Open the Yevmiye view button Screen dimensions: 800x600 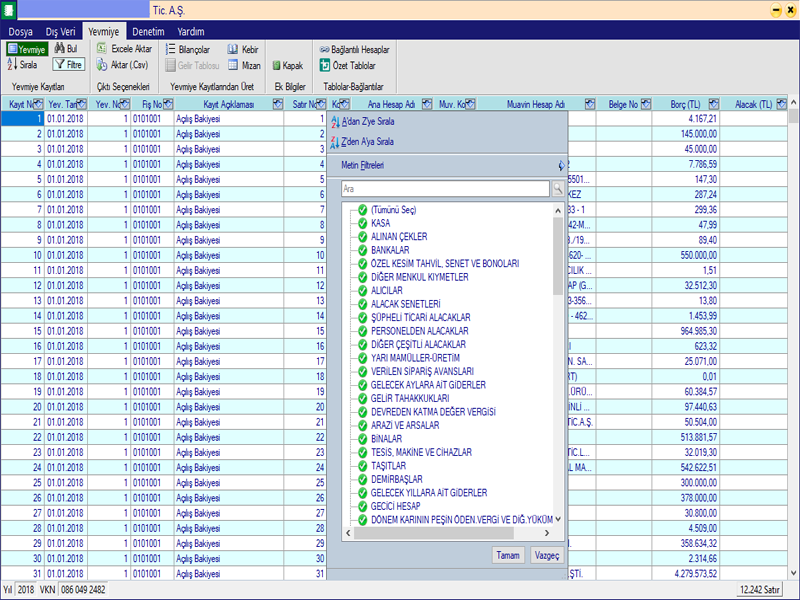(27, 49)
